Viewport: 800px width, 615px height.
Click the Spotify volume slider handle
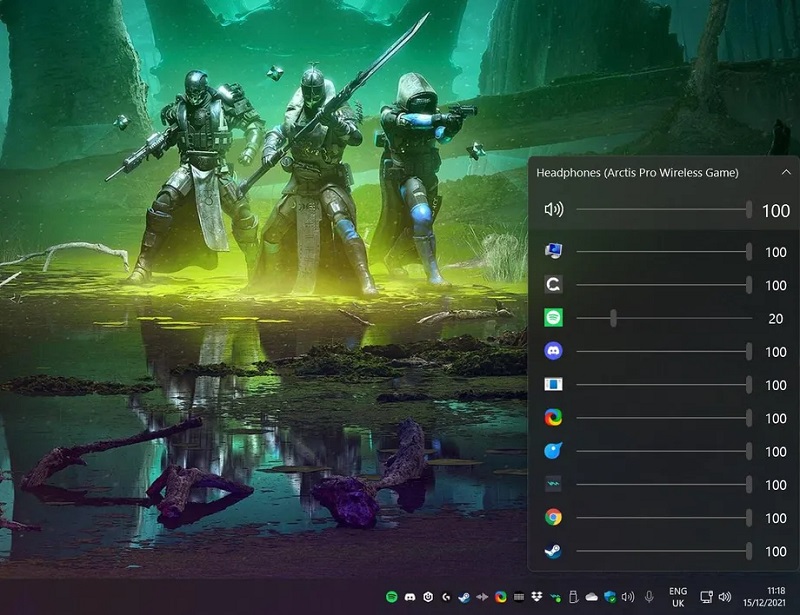pos(613,318)
